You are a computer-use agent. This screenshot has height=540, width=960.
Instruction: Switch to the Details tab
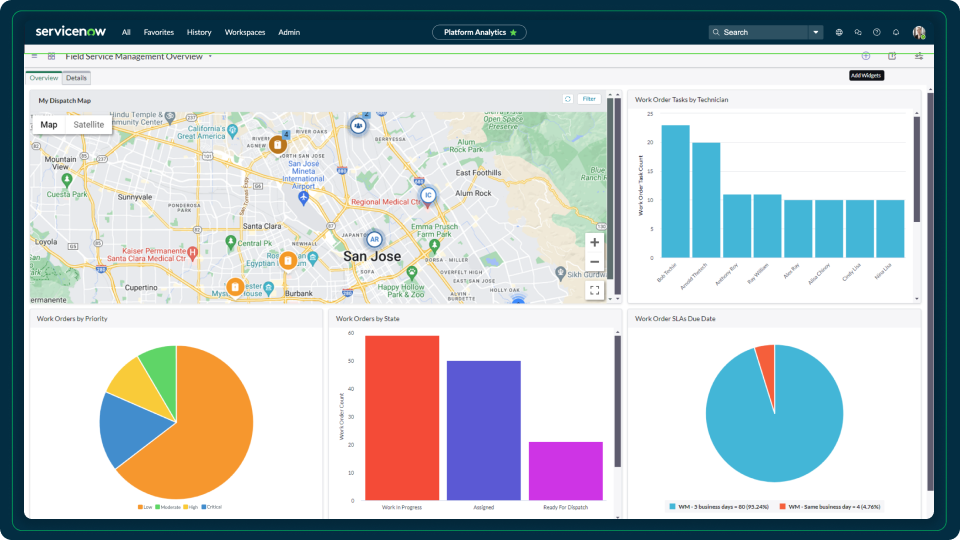pos(77,78)
